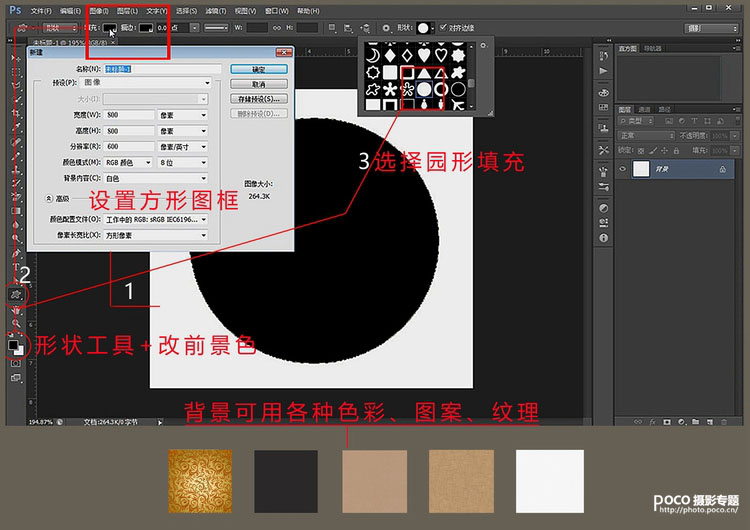Select the Rectangular Marquee tool

16,72
